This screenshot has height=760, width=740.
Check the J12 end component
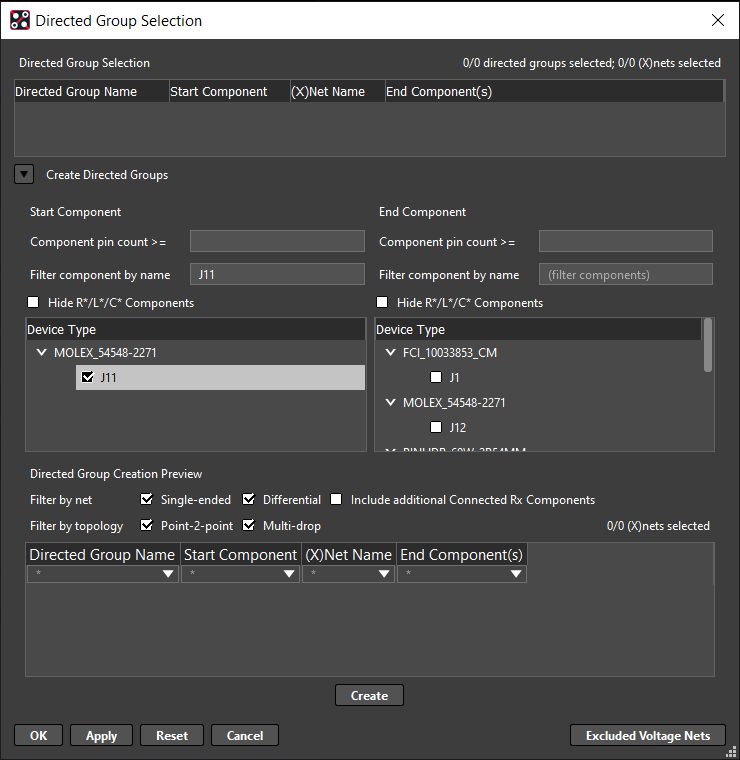435,427
